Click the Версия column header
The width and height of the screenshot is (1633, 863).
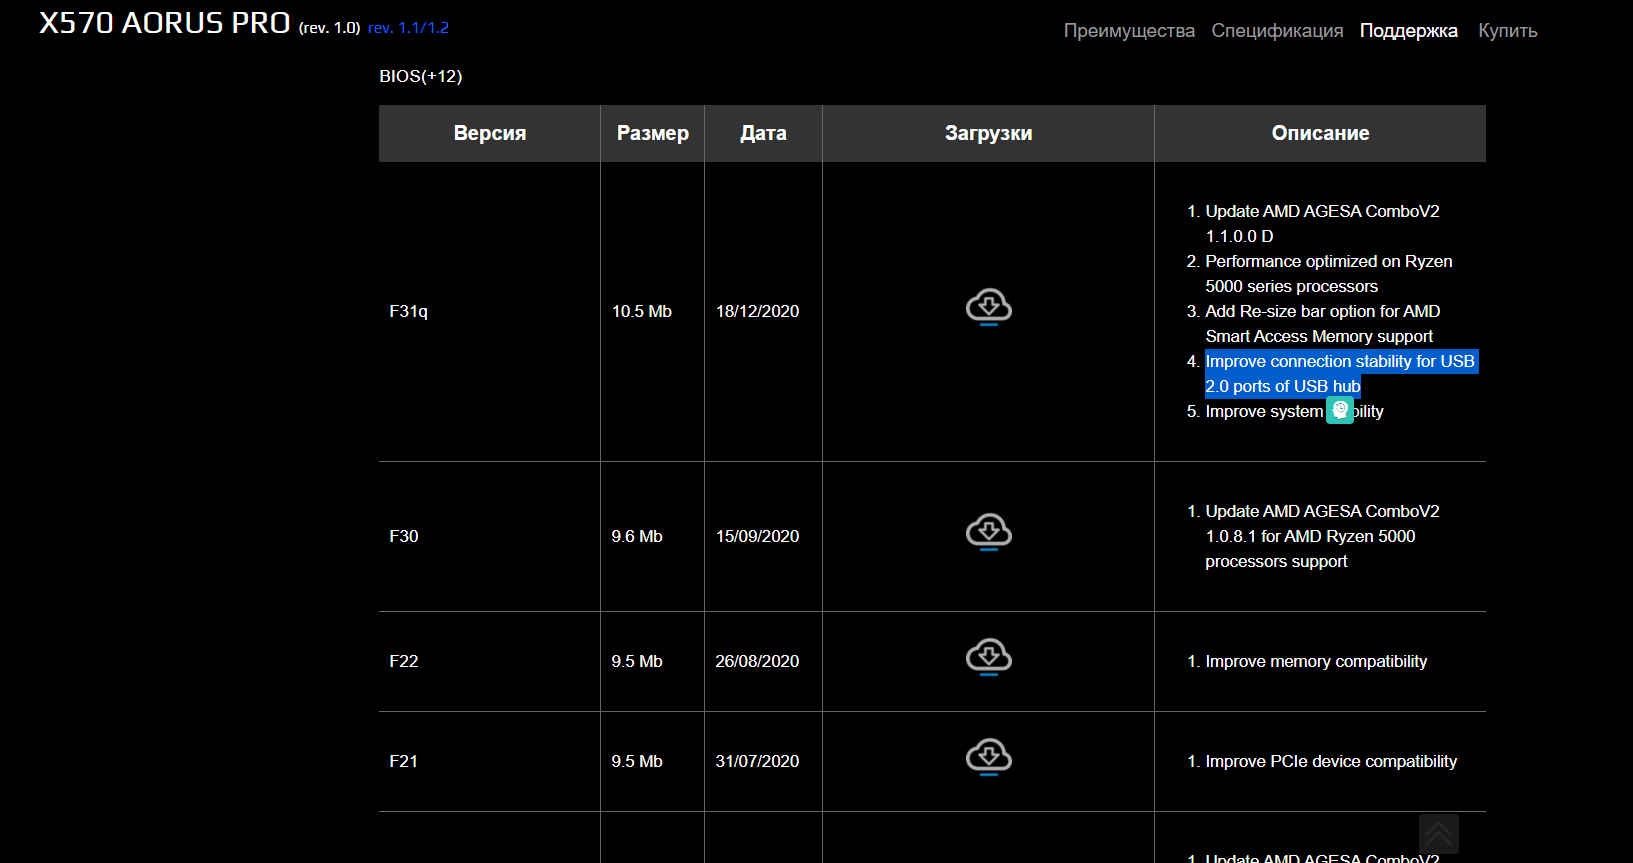tap(490, 133)
